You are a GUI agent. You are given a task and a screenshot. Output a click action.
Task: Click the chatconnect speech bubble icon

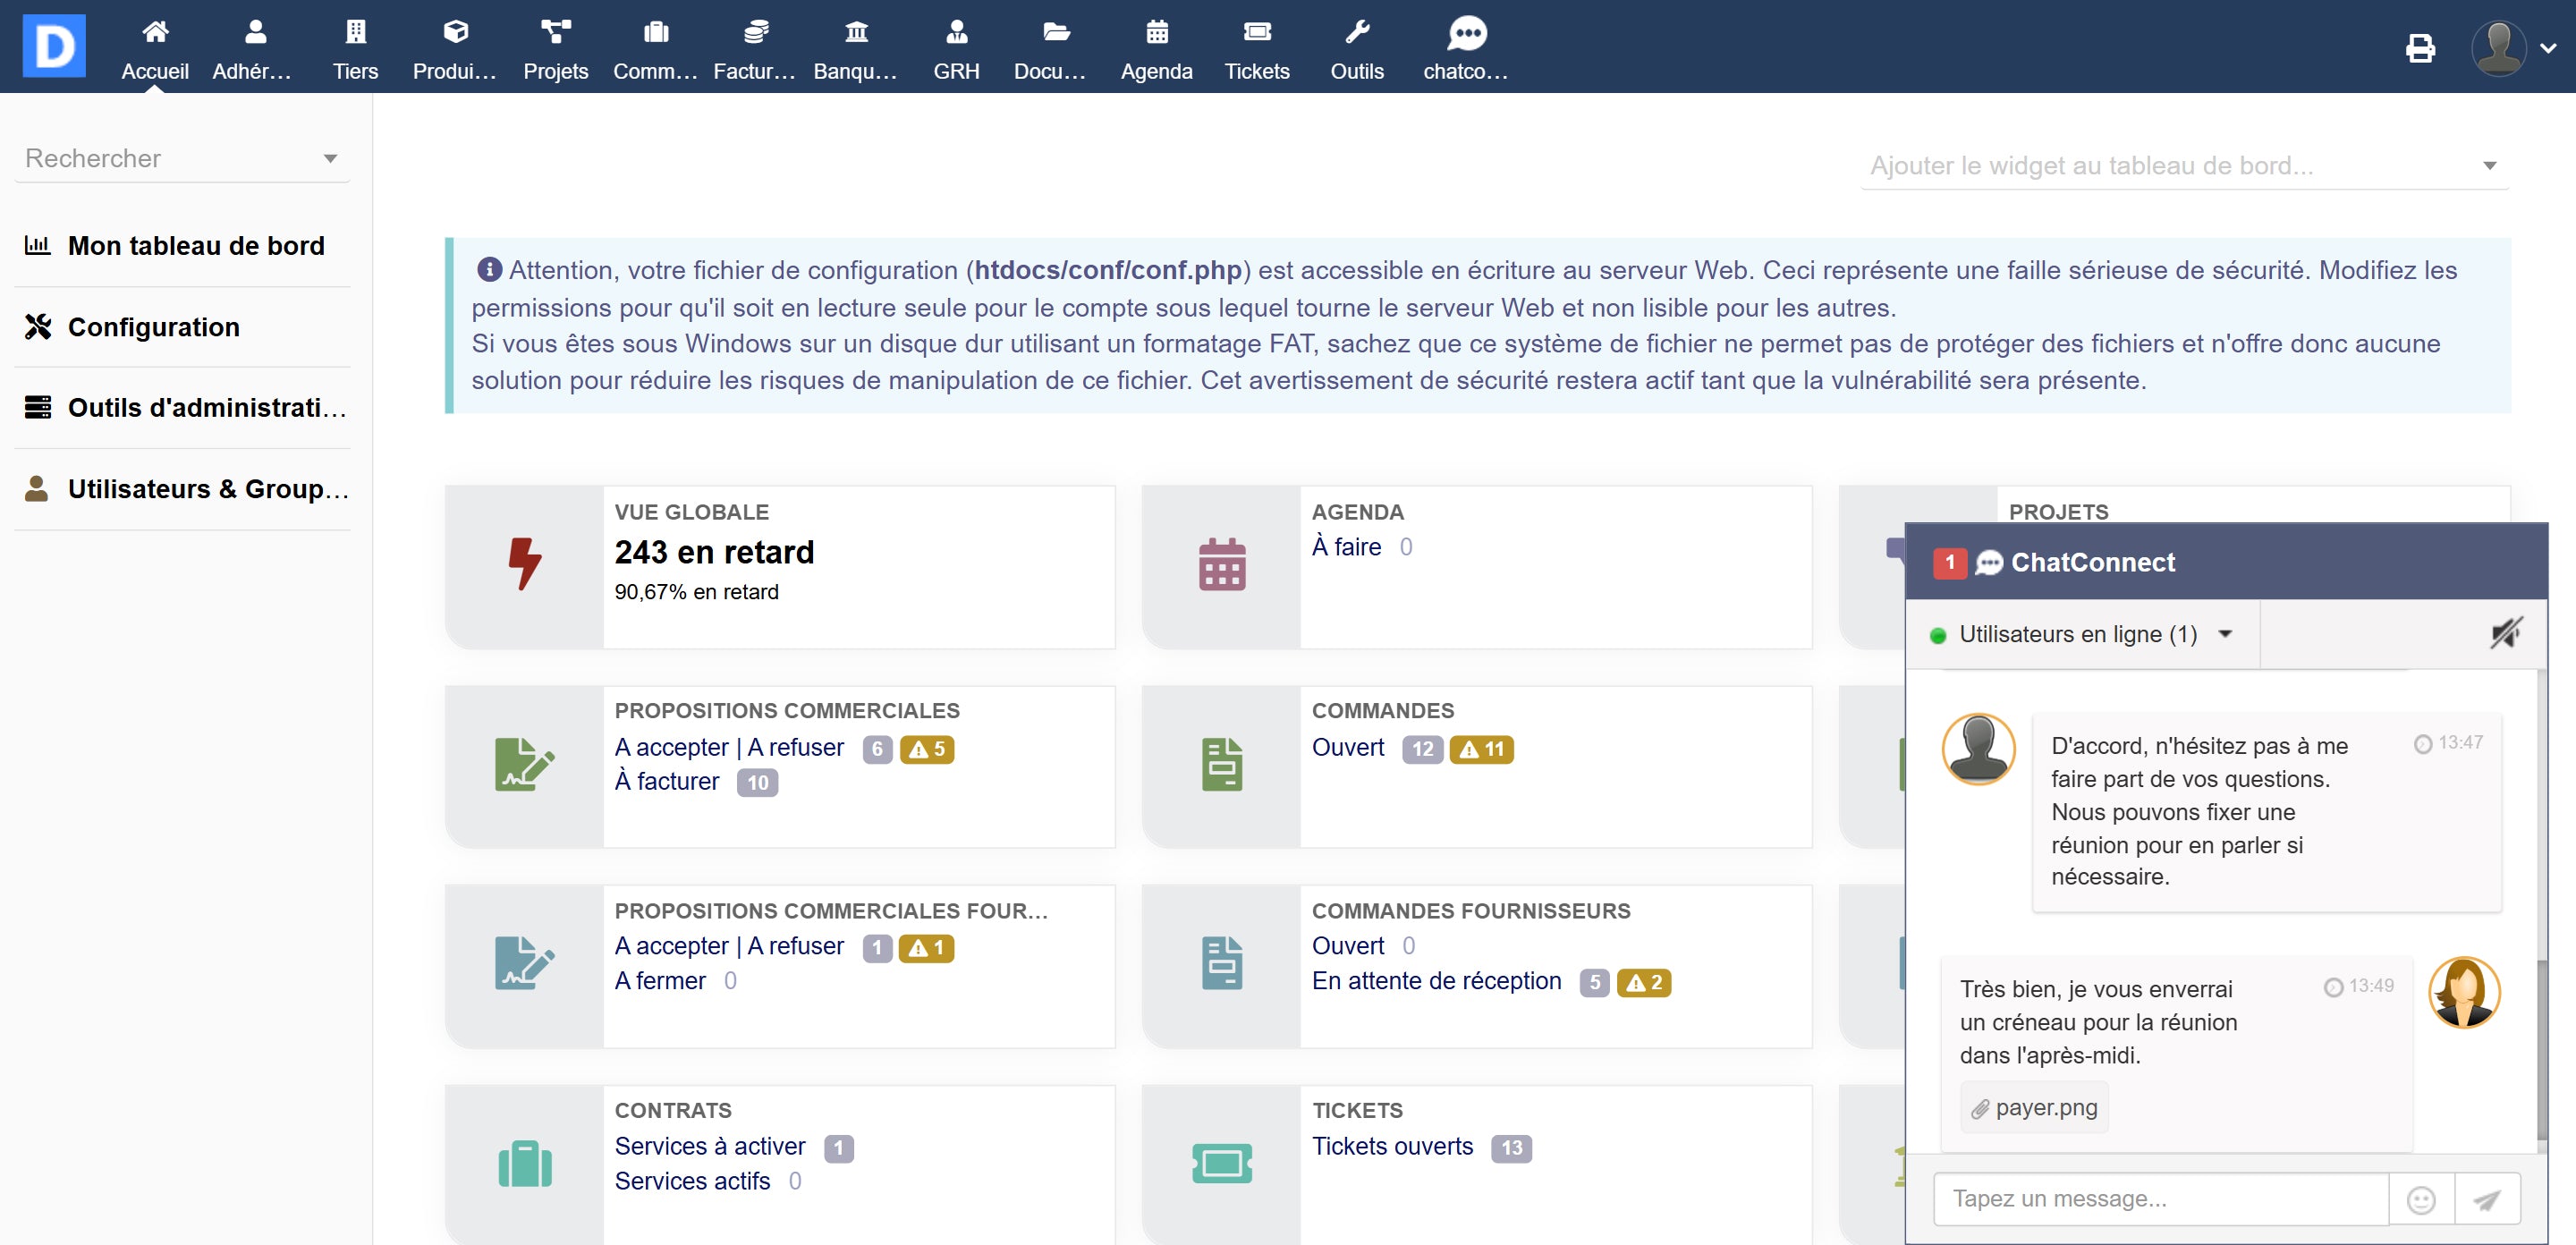tap(1466, 34)
